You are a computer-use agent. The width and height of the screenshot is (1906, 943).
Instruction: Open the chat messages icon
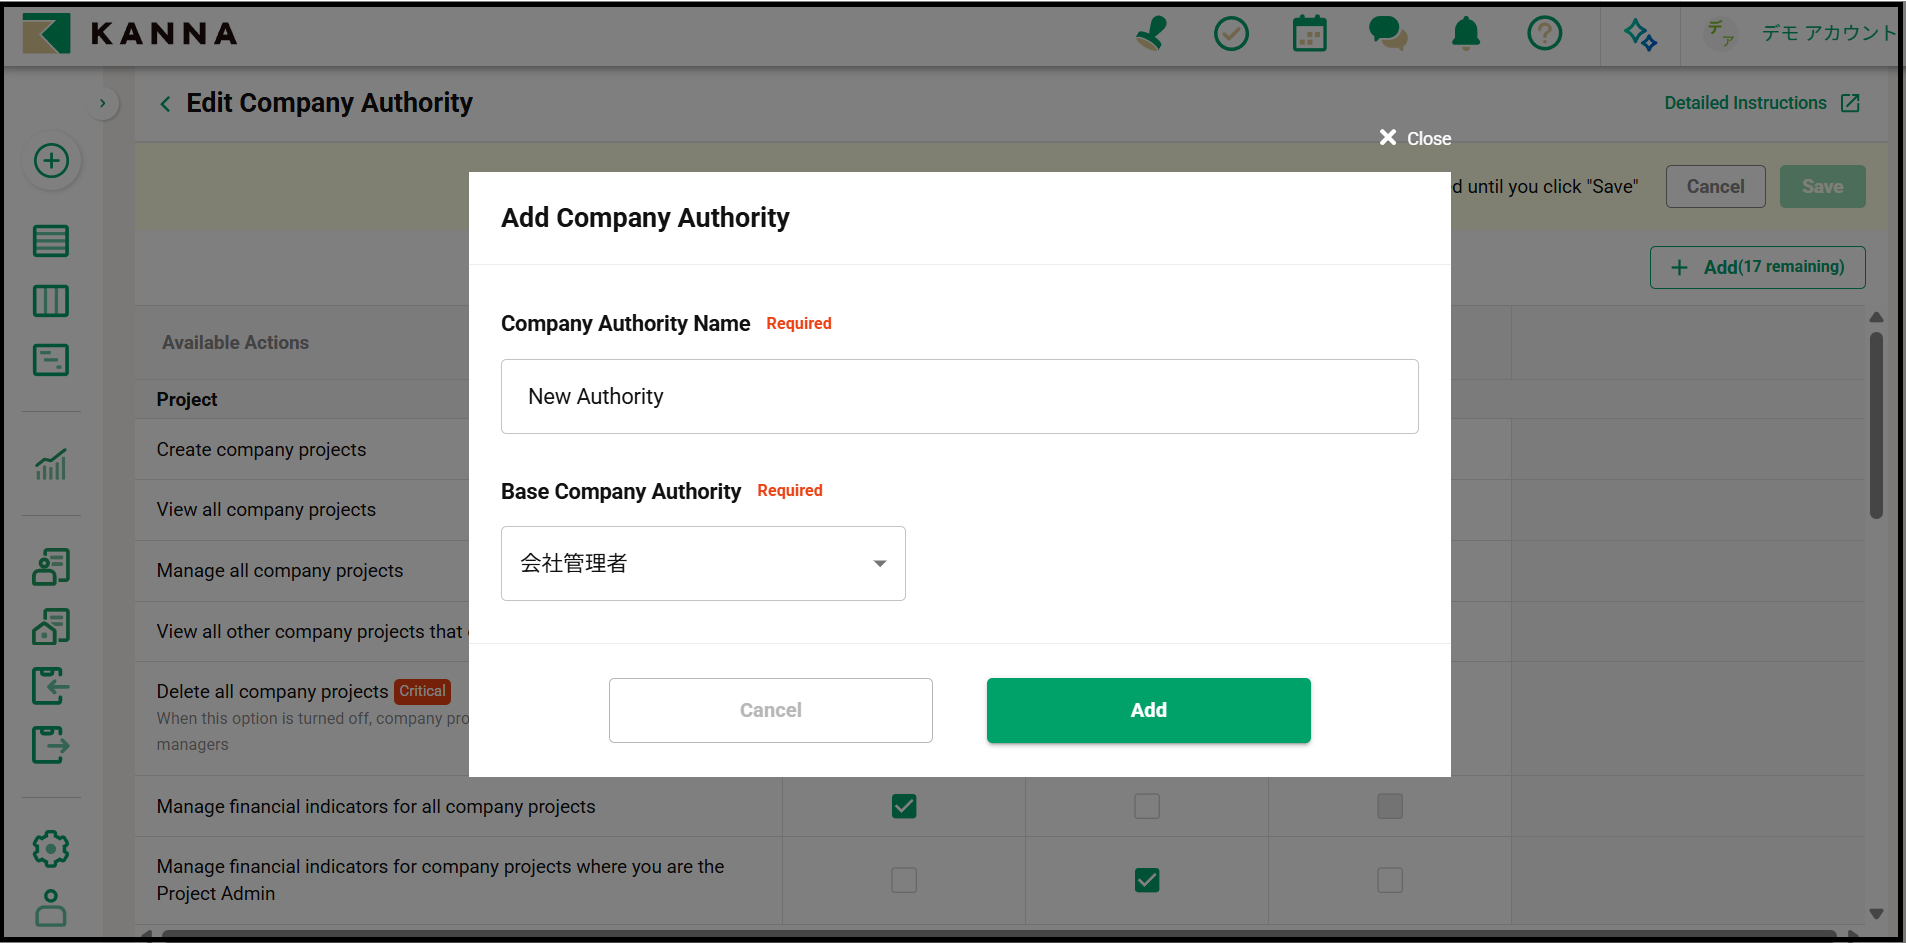[x=1387, y=34]
